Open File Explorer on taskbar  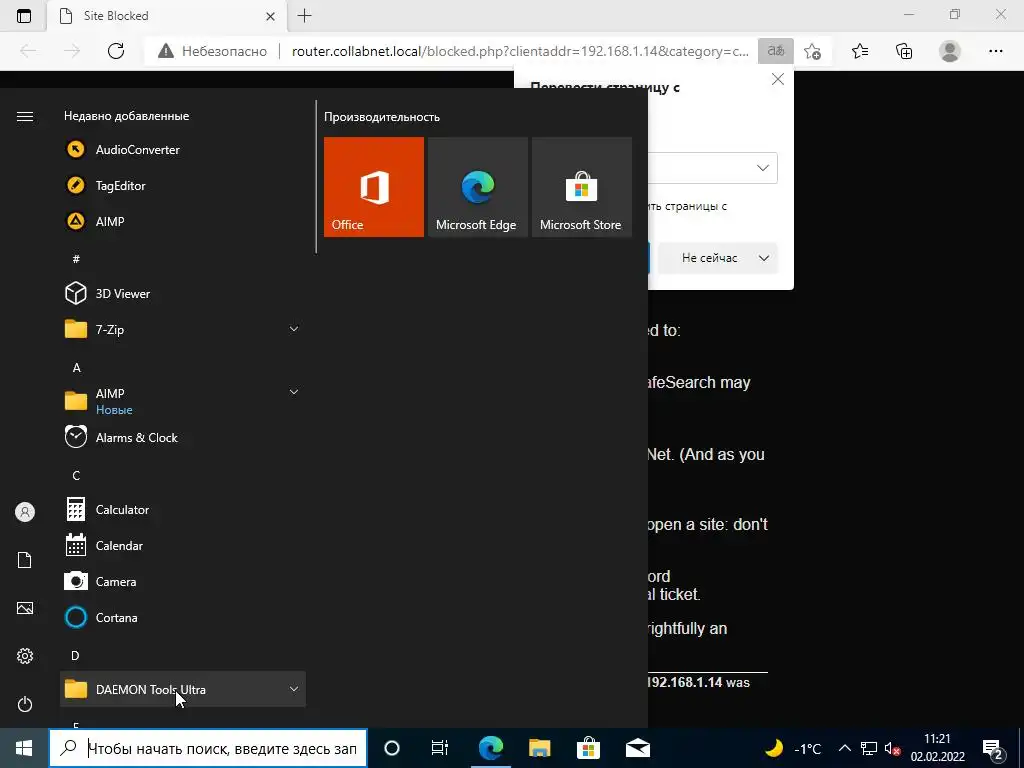539,748
